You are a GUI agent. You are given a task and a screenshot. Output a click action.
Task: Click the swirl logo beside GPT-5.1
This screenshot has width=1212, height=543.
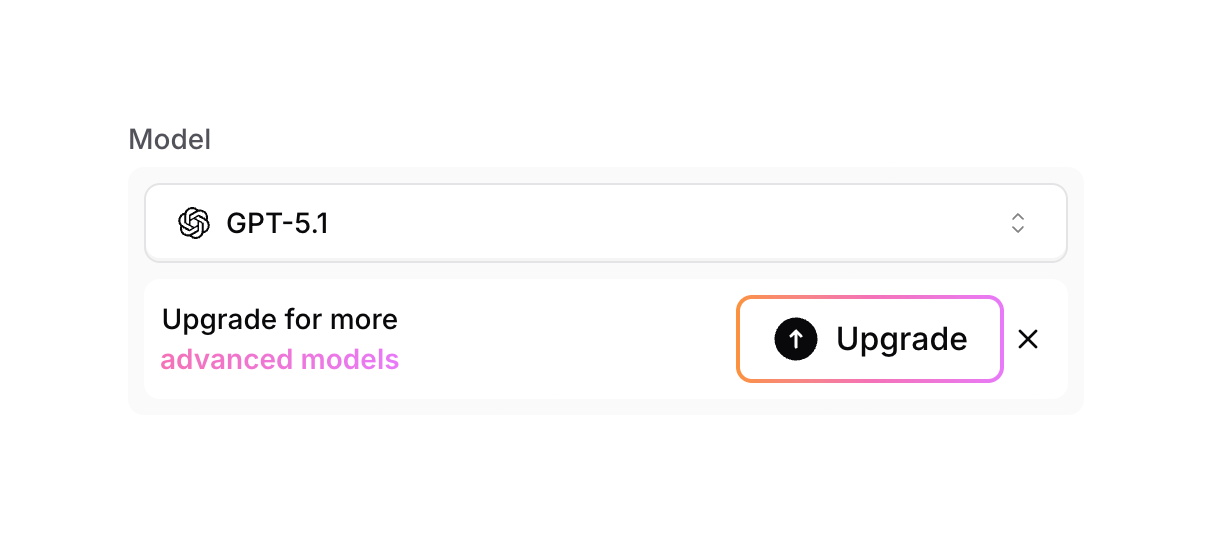[193, 223]
